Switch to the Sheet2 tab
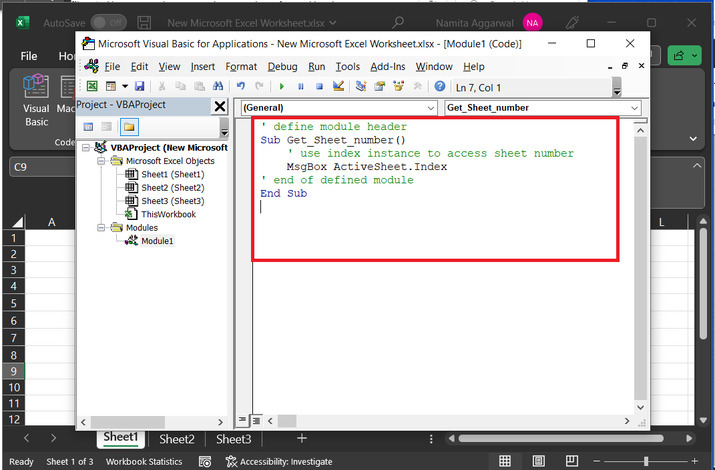Viewport: 715px width, 470px height. pos(177,439)
